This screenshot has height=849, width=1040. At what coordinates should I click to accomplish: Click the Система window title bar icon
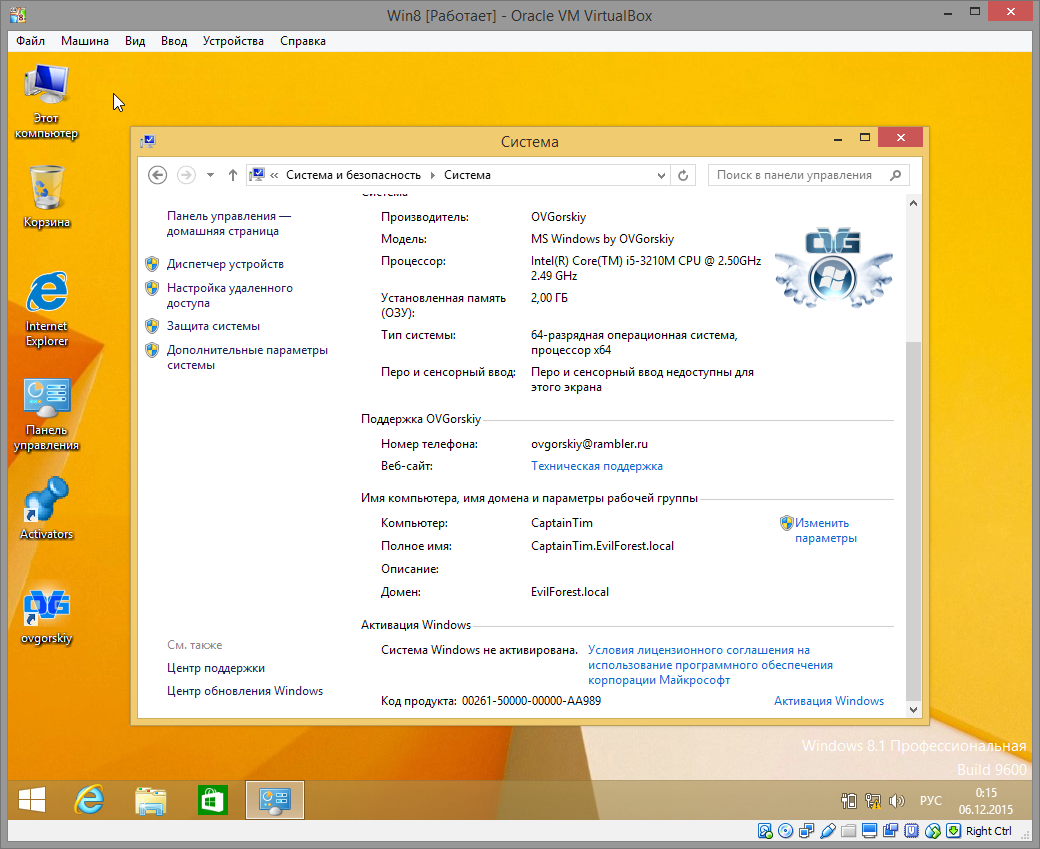[x=148, y=141]
